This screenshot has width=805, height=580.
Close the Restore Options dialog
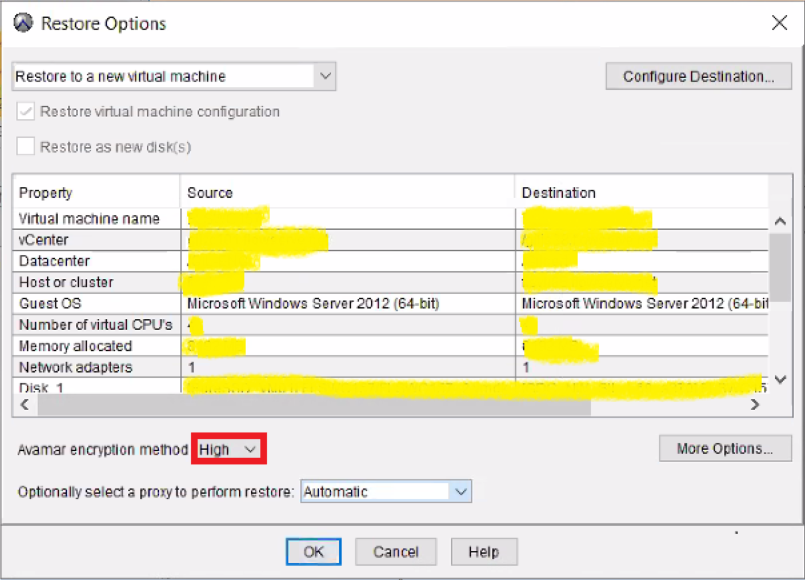(780, 23)
